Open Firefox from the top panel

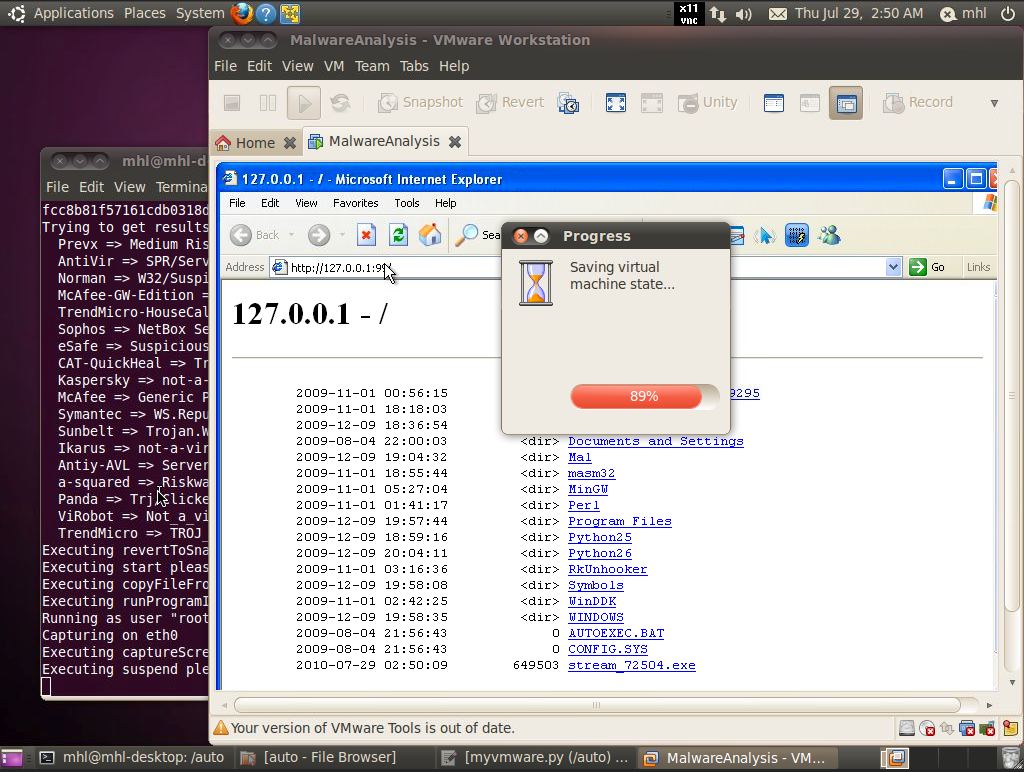tap(242, 13)
